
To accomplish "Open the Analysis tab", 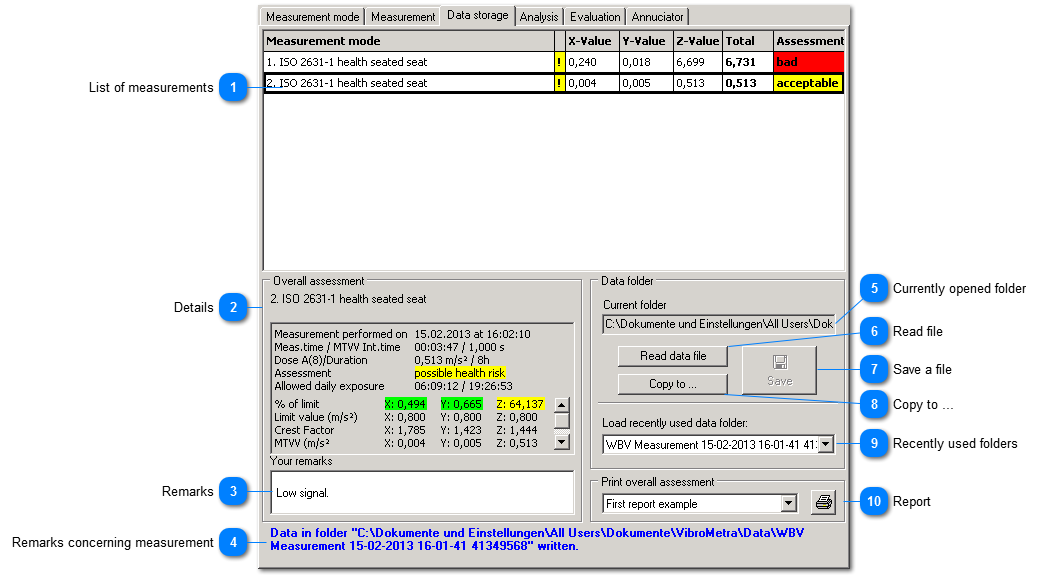I will point(539,17).
